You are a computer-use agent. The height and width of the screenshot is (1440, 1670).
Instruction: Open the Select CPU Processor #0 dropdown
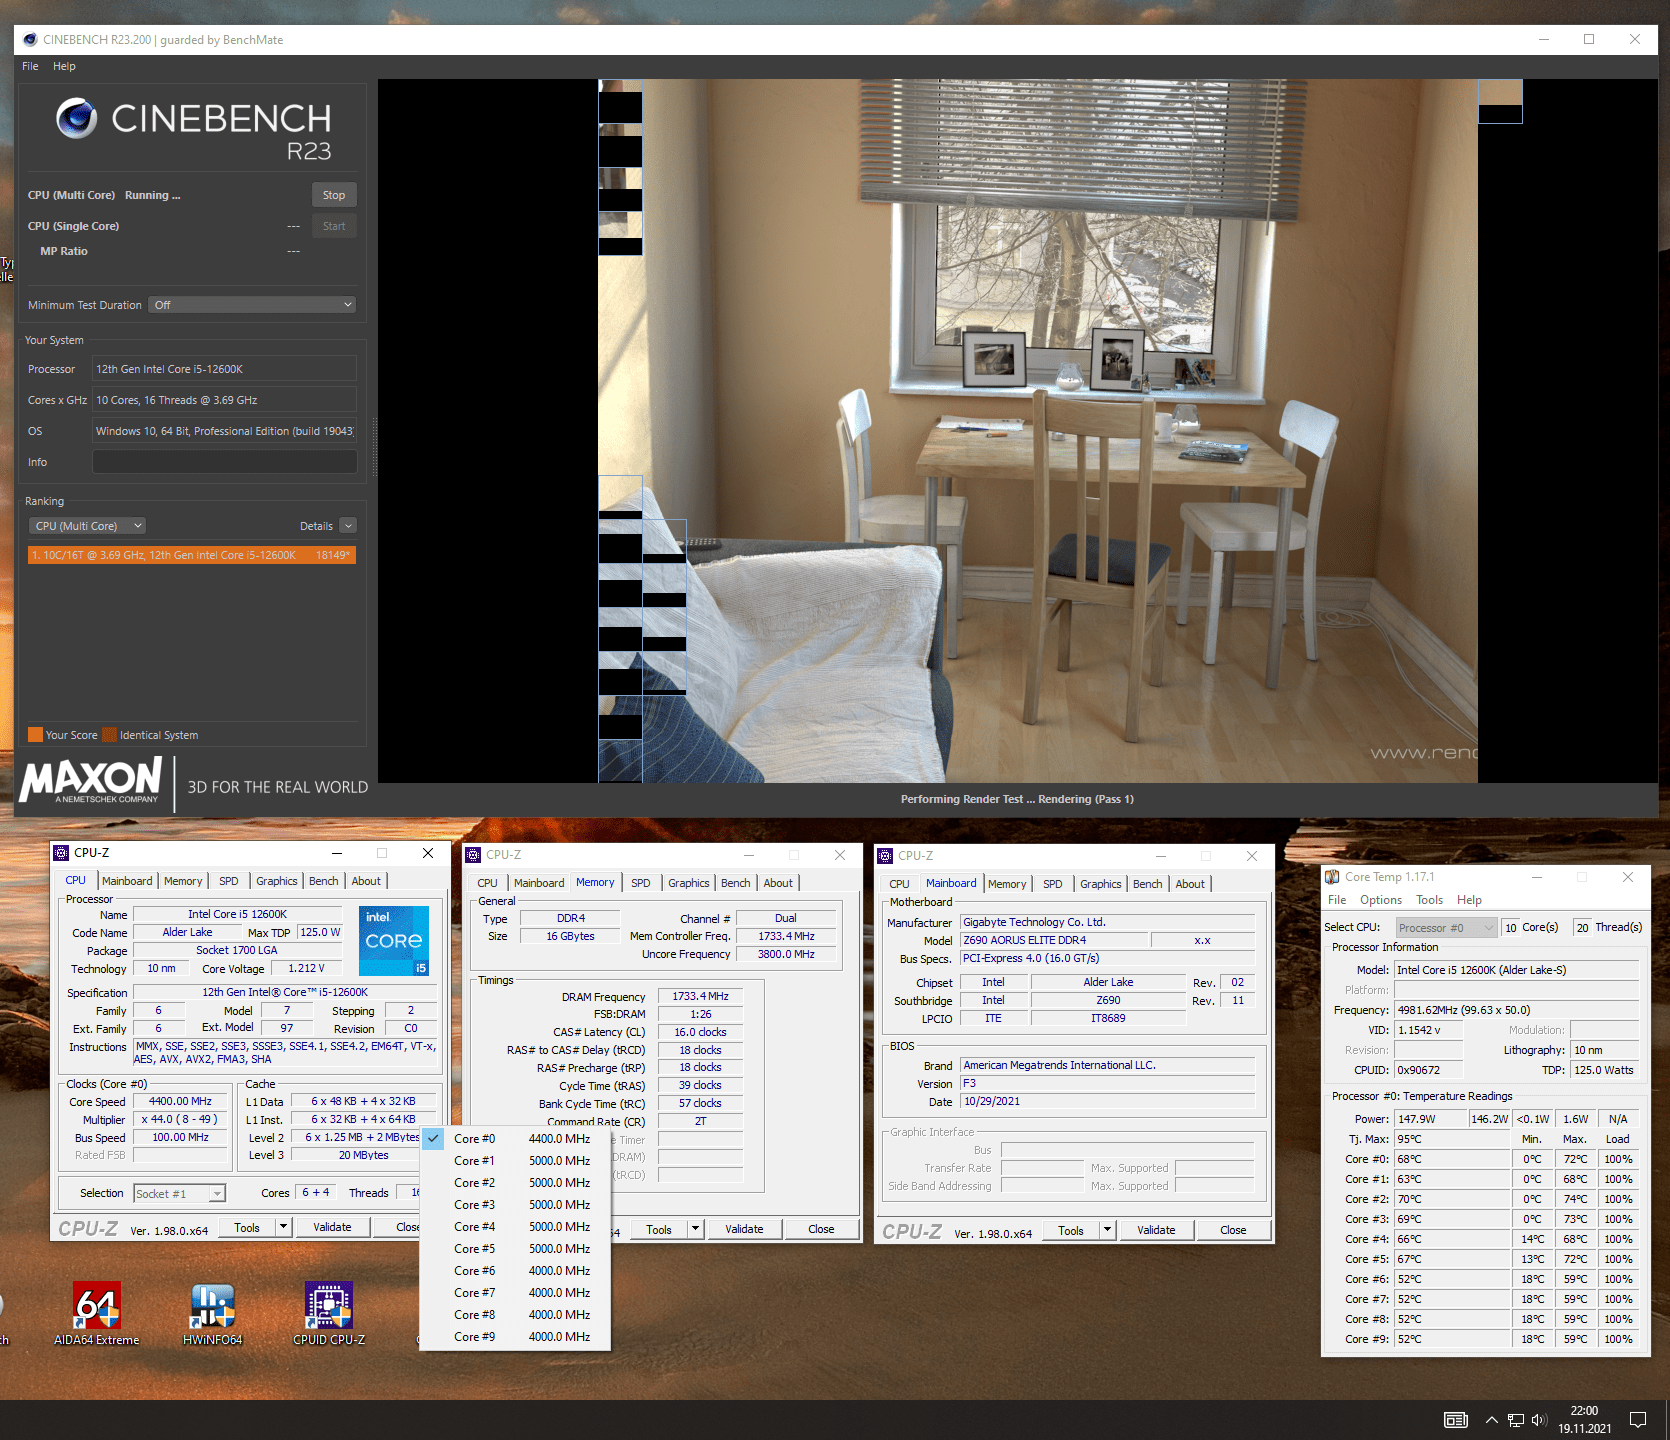pos(1446,928)
